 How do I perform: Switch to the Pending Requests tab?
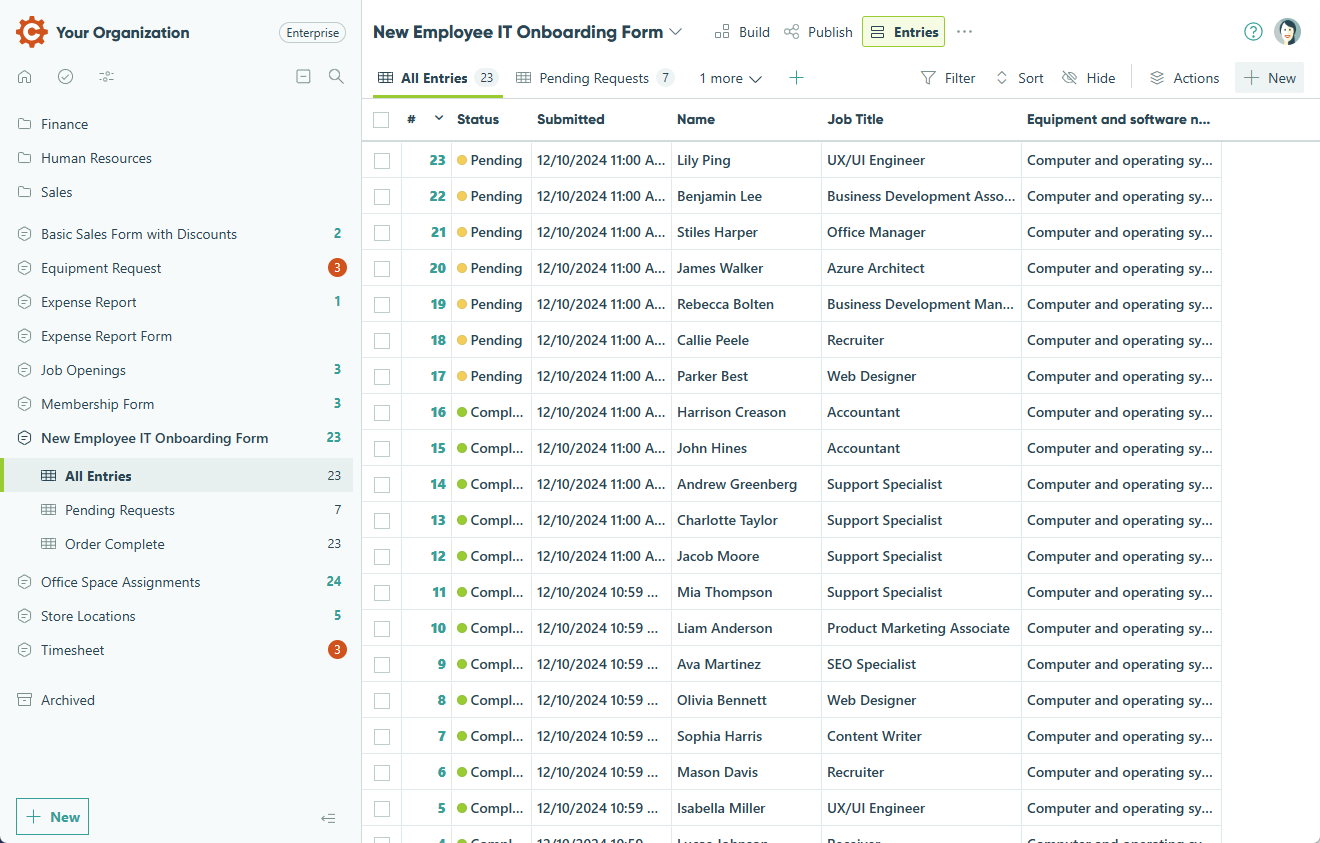coord(595,78)
